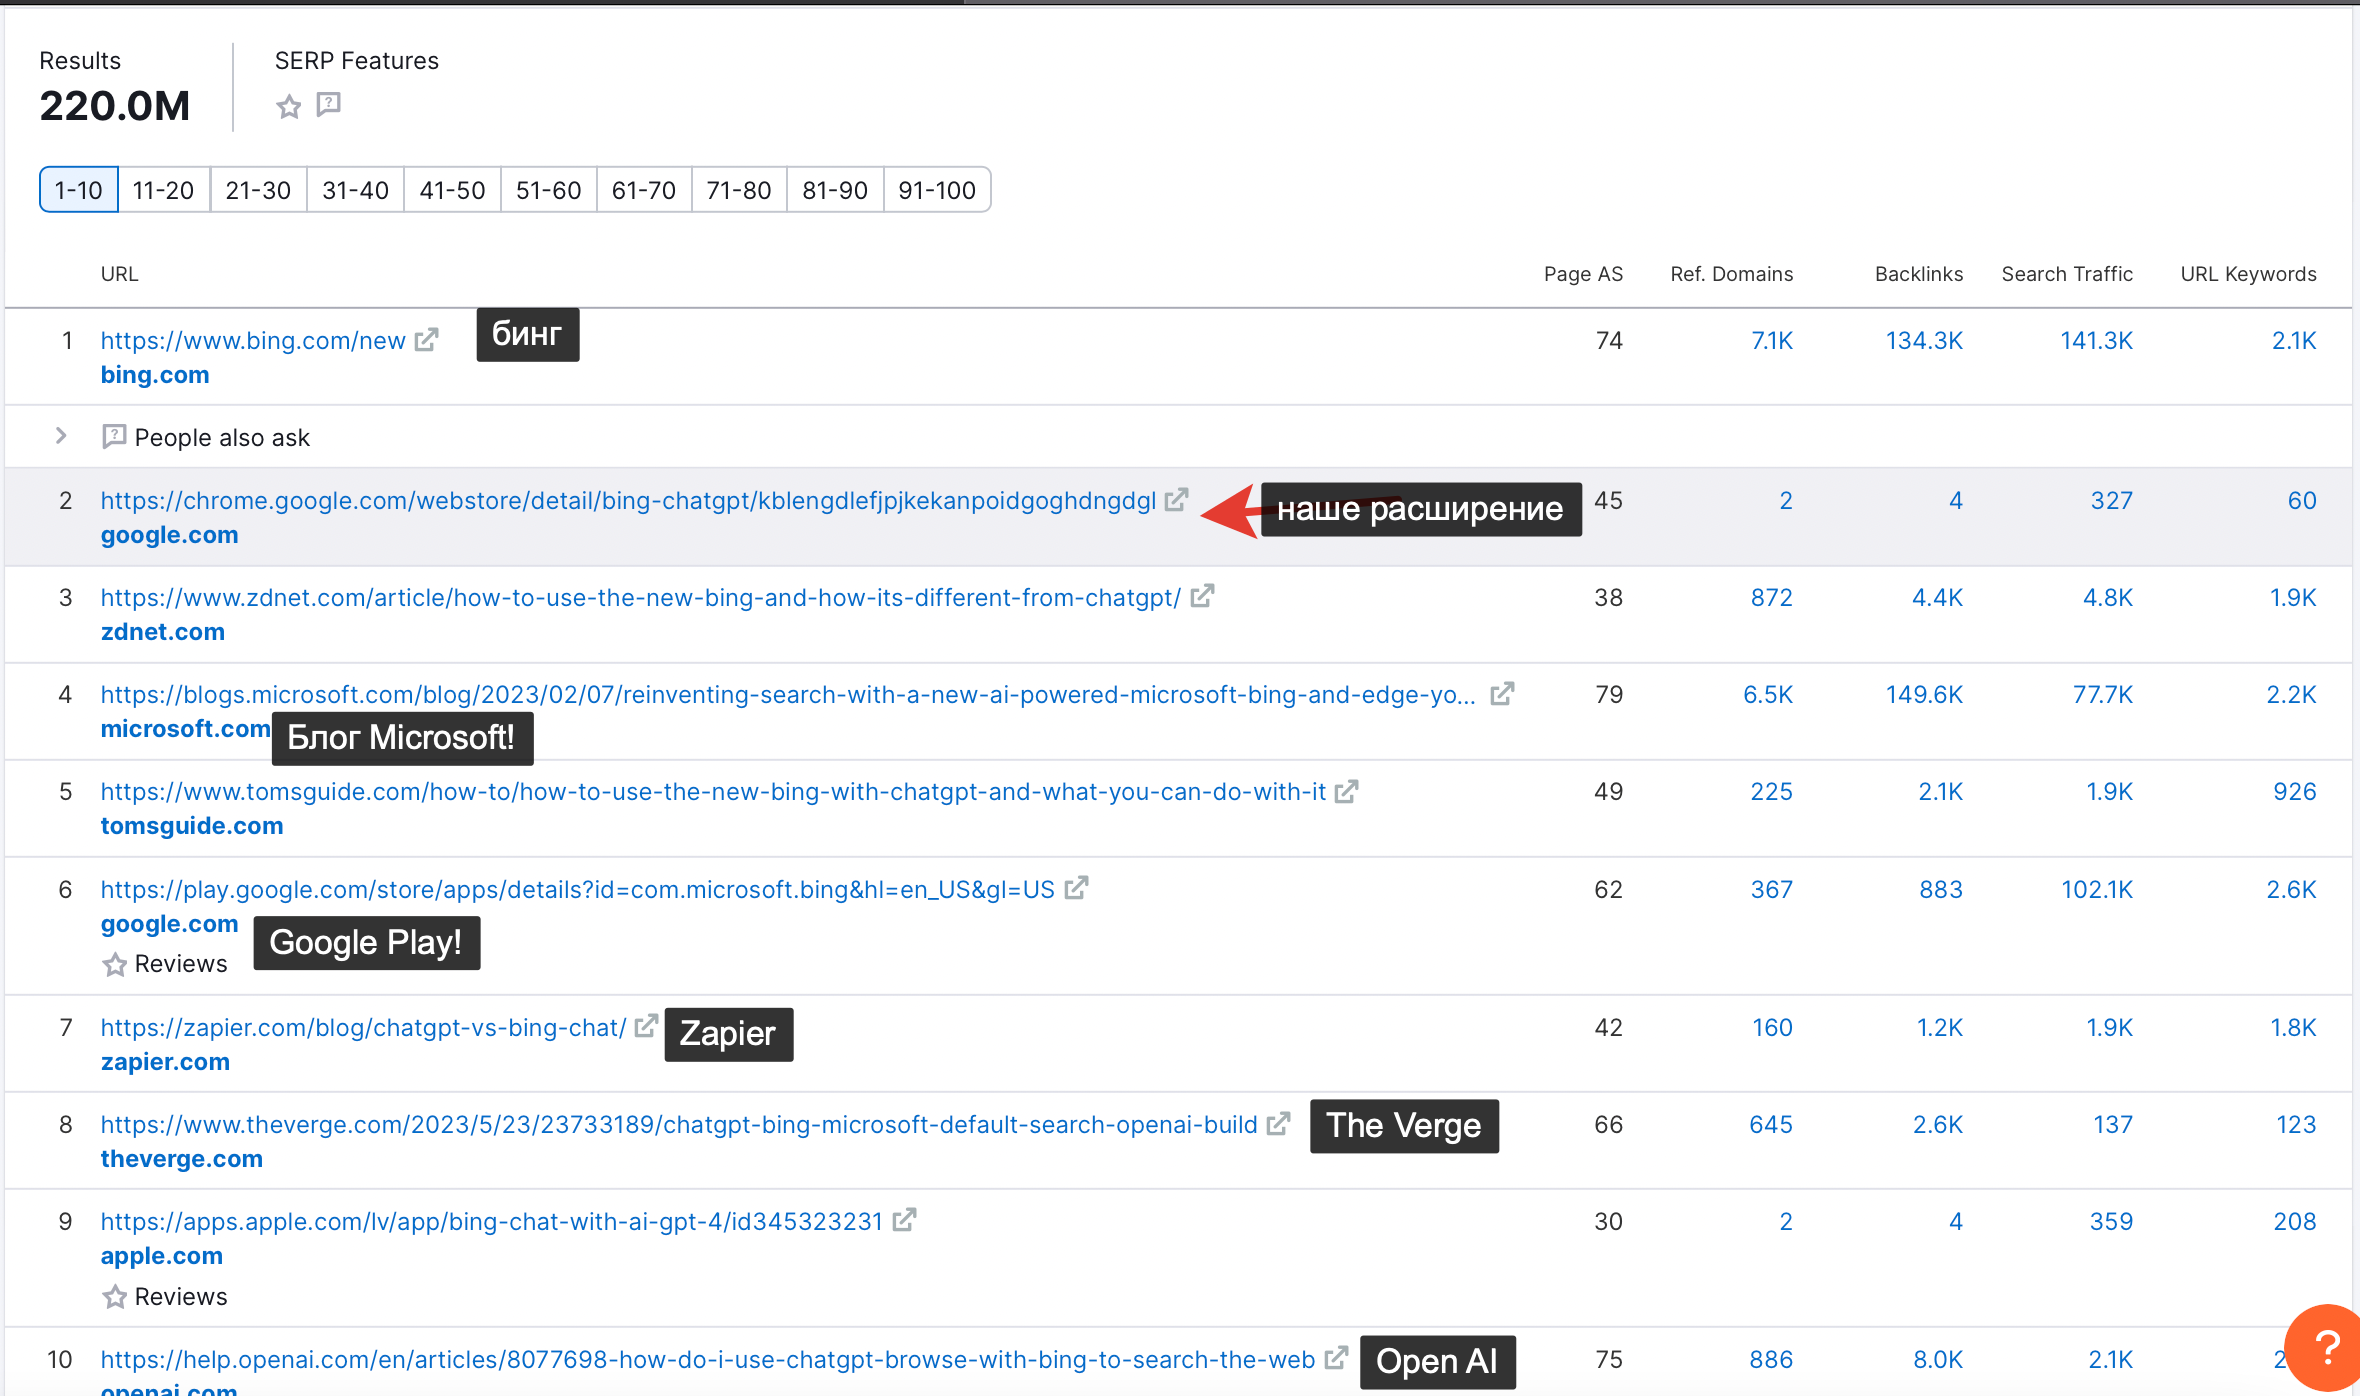
Task: Select the 51-60 results range
Action: tap(548, 190)
